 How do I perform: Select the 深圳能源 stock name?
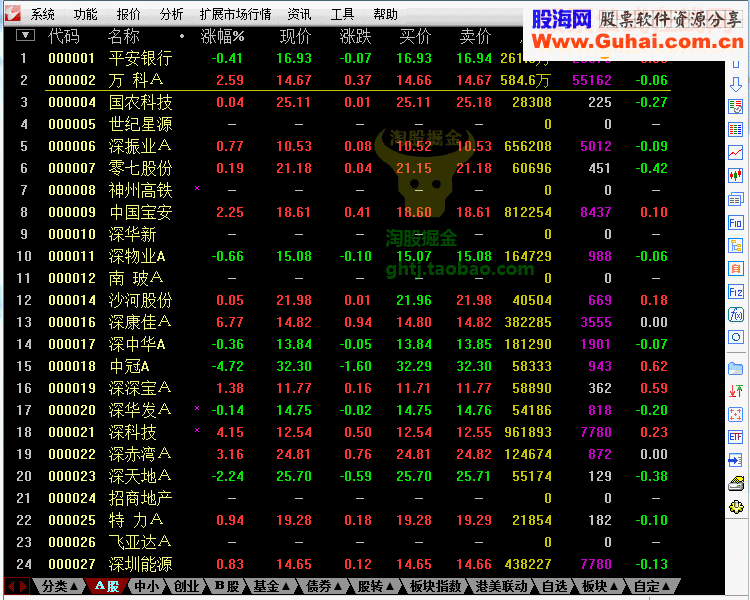(140, 564)
